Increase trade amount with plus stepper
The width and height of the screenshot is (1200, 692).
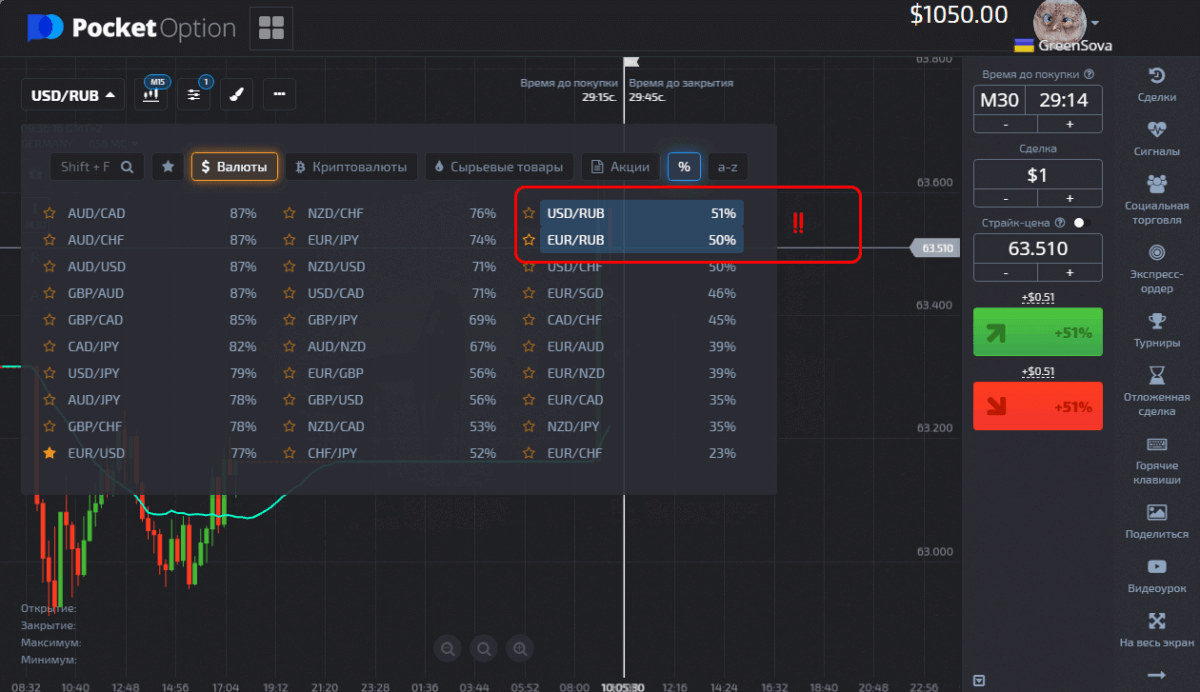(x=1069, y=199)
